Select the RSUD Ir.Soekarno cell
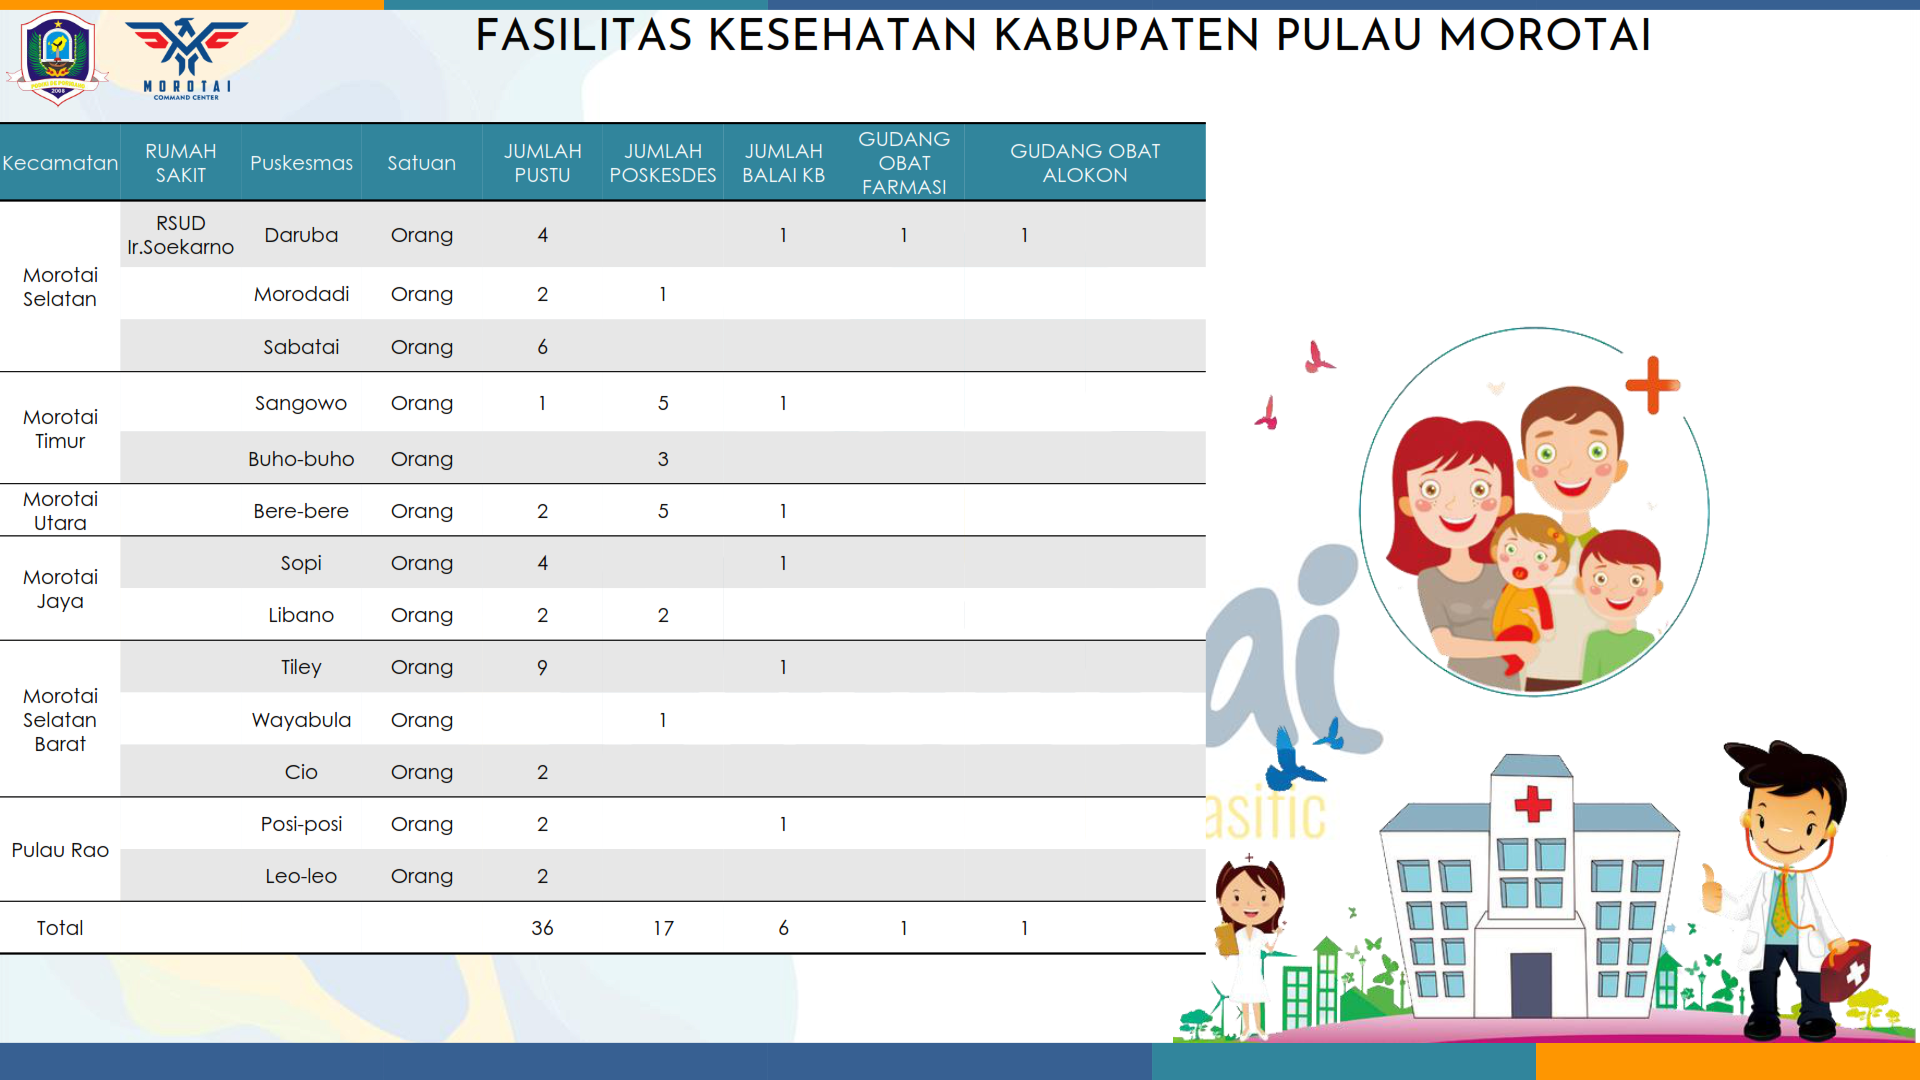The height and width of the screenshot is (1080, 1920). point(180,235)
